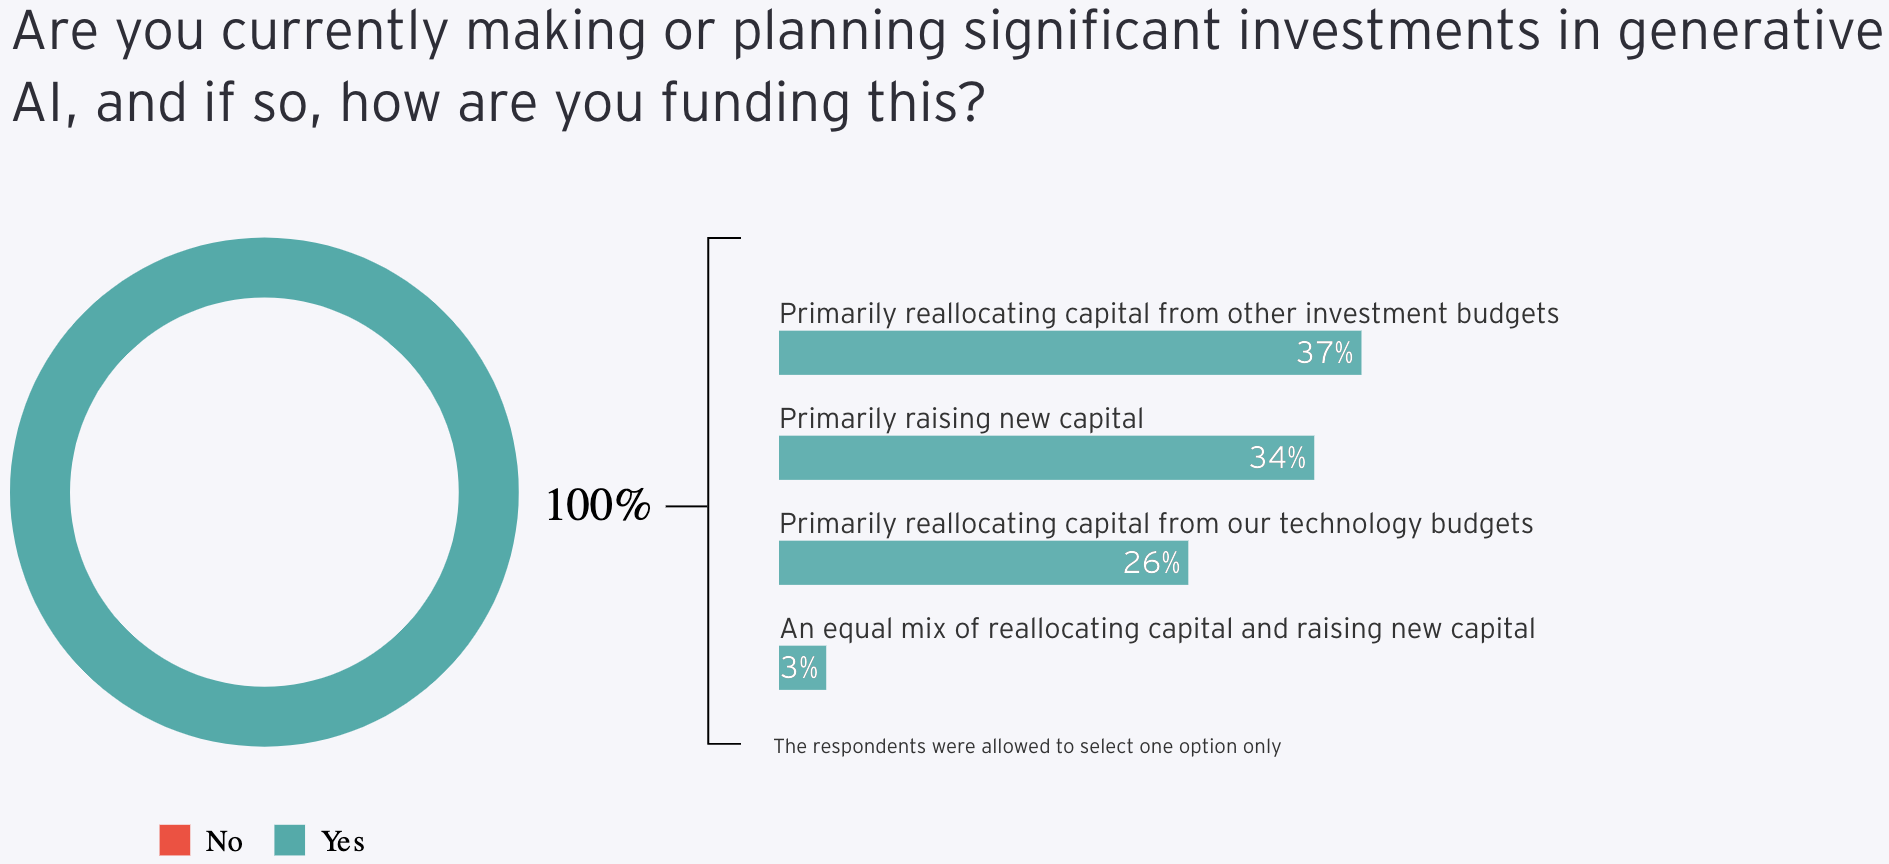Click the 'Primarily raising new capital' label
This screenshot has width=1889, height=864.
[961, 418]
